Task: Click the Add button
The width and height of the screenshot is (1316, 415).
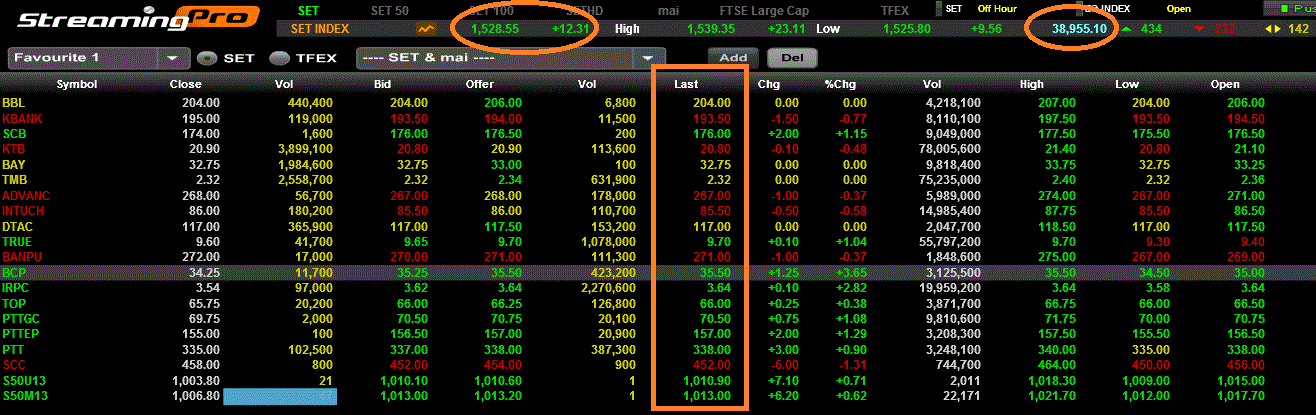Action: [x=733, y=58]
